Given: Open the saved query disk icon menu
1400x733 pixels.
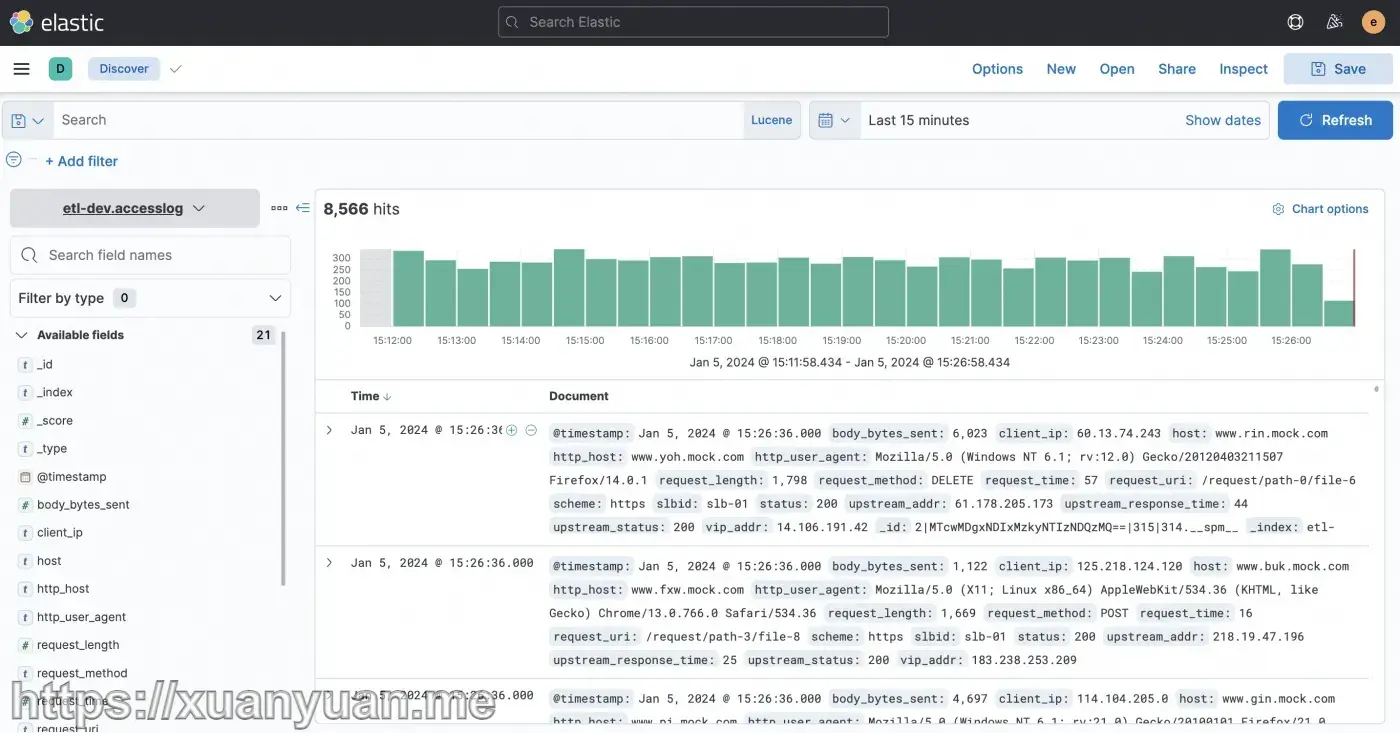Looking at the screenshot, I should (x=27, y=120).
